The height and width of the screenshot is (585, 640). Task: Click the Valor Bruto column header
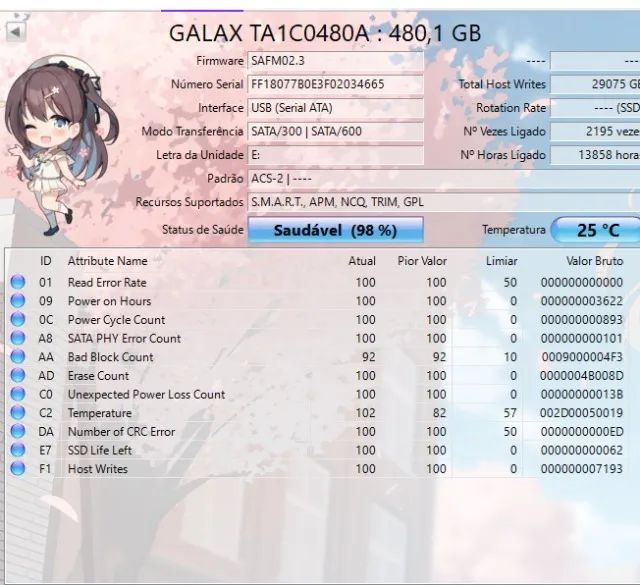[595, 261]
